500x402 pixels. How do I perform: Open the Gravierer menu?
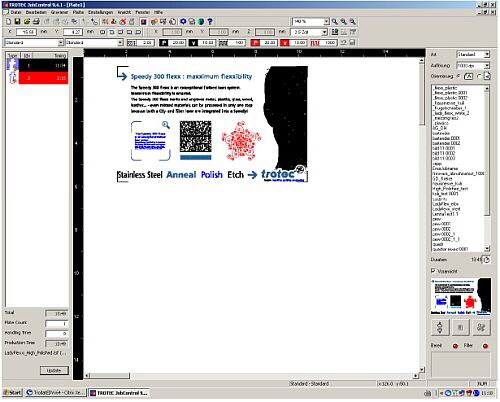coord(59,12)
